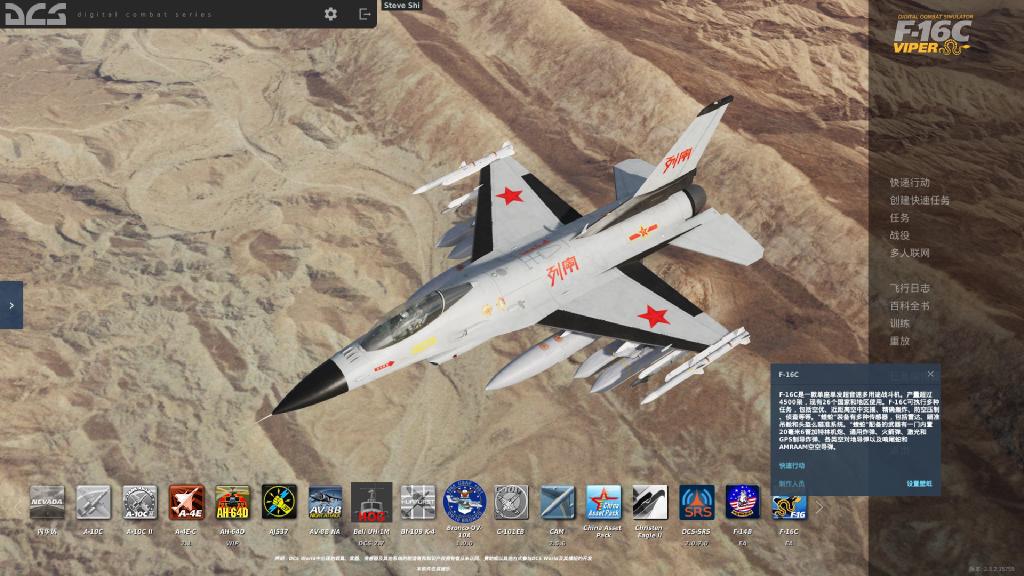This screenshot has height=576, width=1024.
Task: Select the Nevada terrain module icon
Action: tap(47, 502)
